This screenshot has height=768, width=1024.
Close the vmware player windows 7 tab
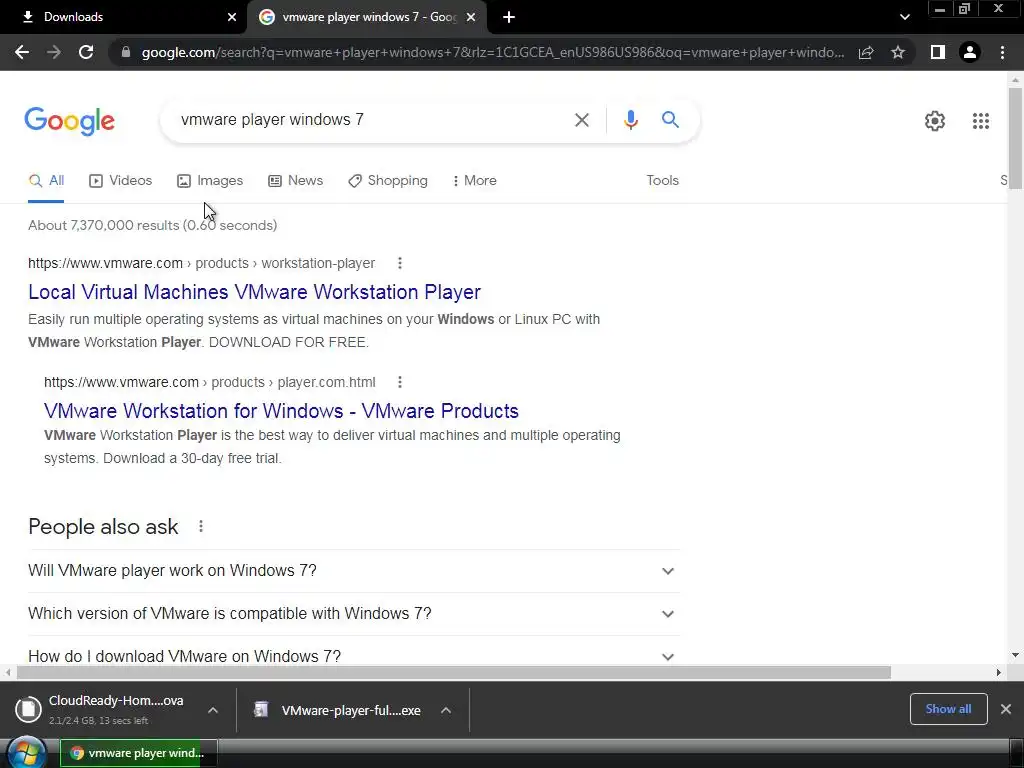click(471, 17)
